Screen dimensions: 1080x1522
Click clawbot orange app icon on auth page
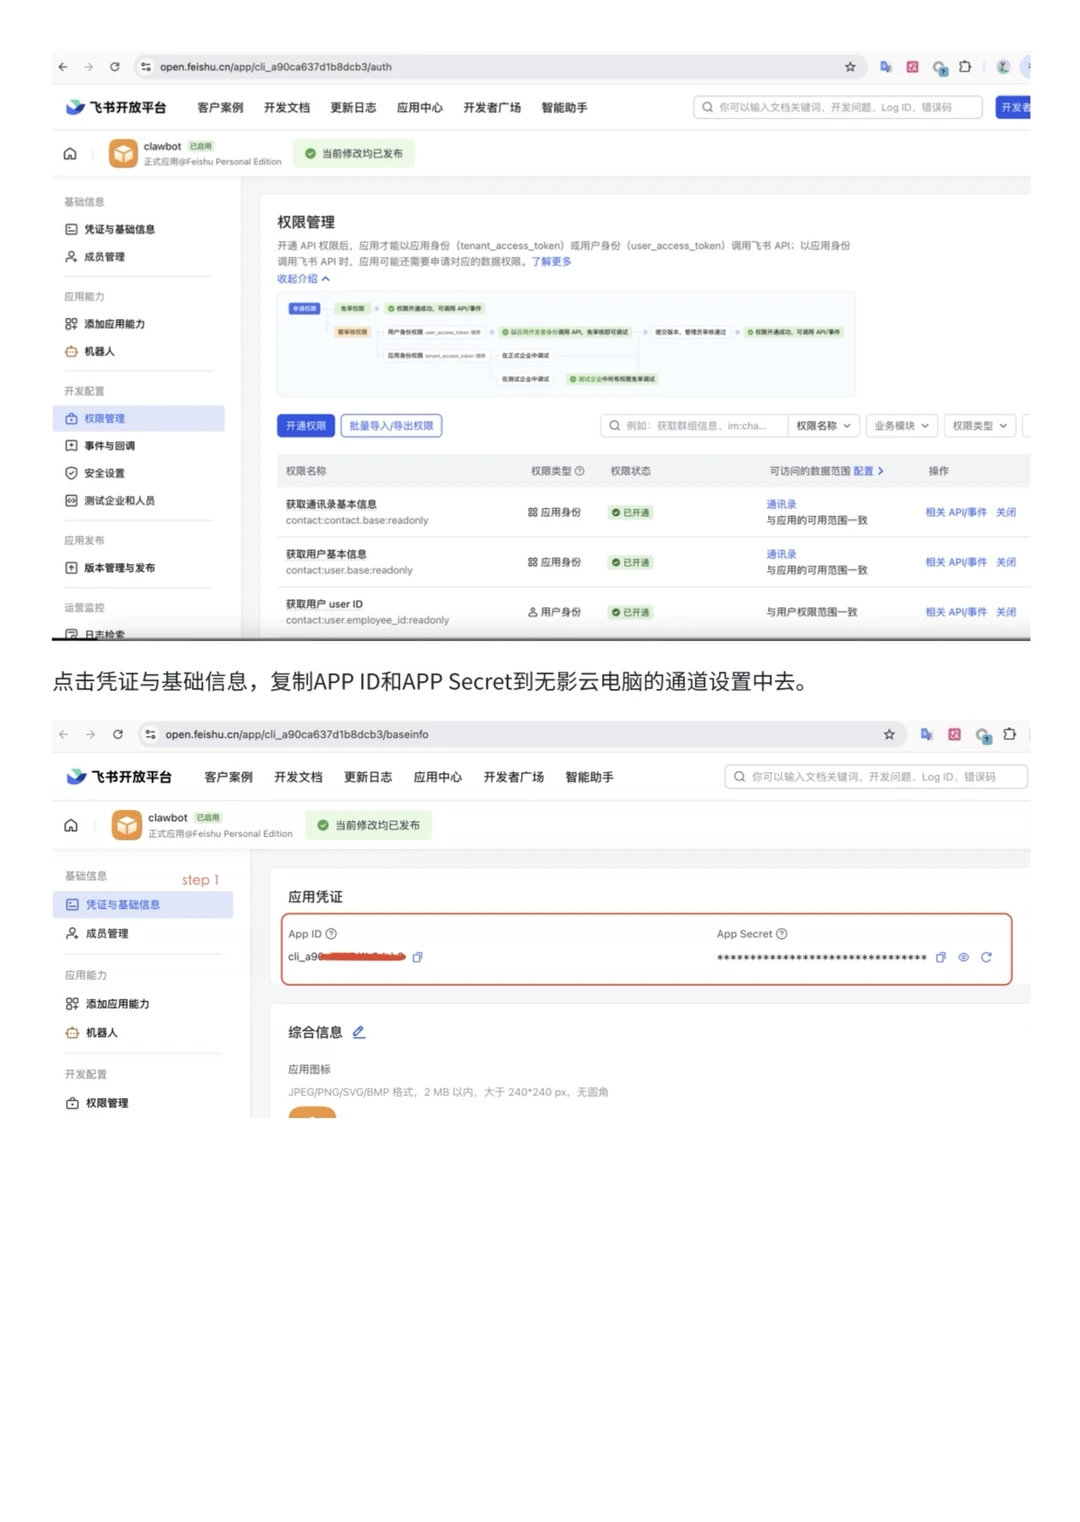(x=123, y=153)
